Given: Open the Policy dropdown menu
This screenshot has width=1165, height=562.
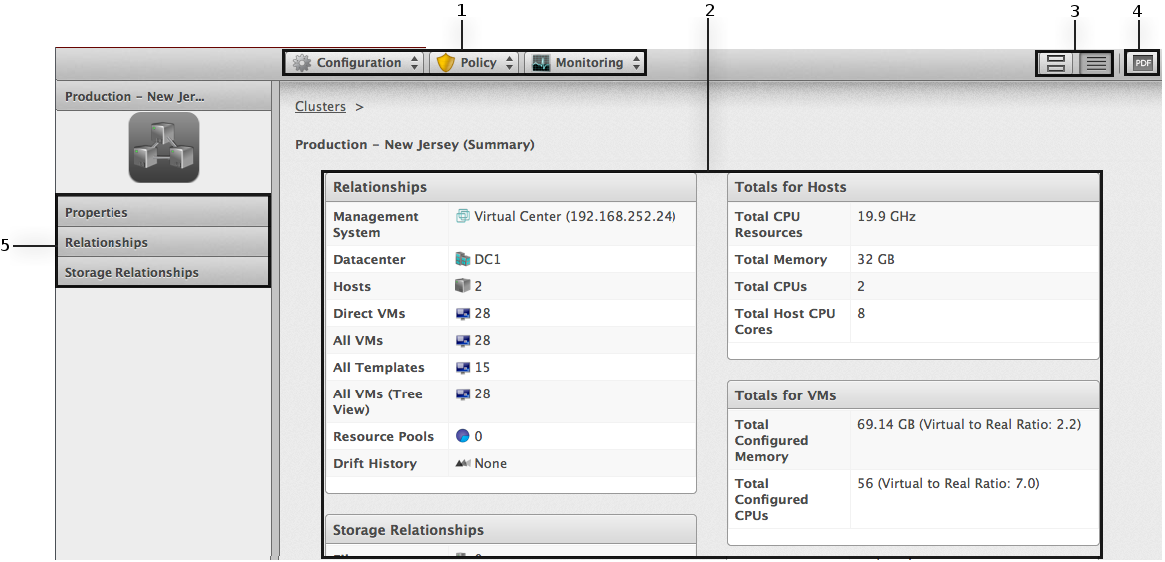Looking at the screenshot, I should (475, 63).
